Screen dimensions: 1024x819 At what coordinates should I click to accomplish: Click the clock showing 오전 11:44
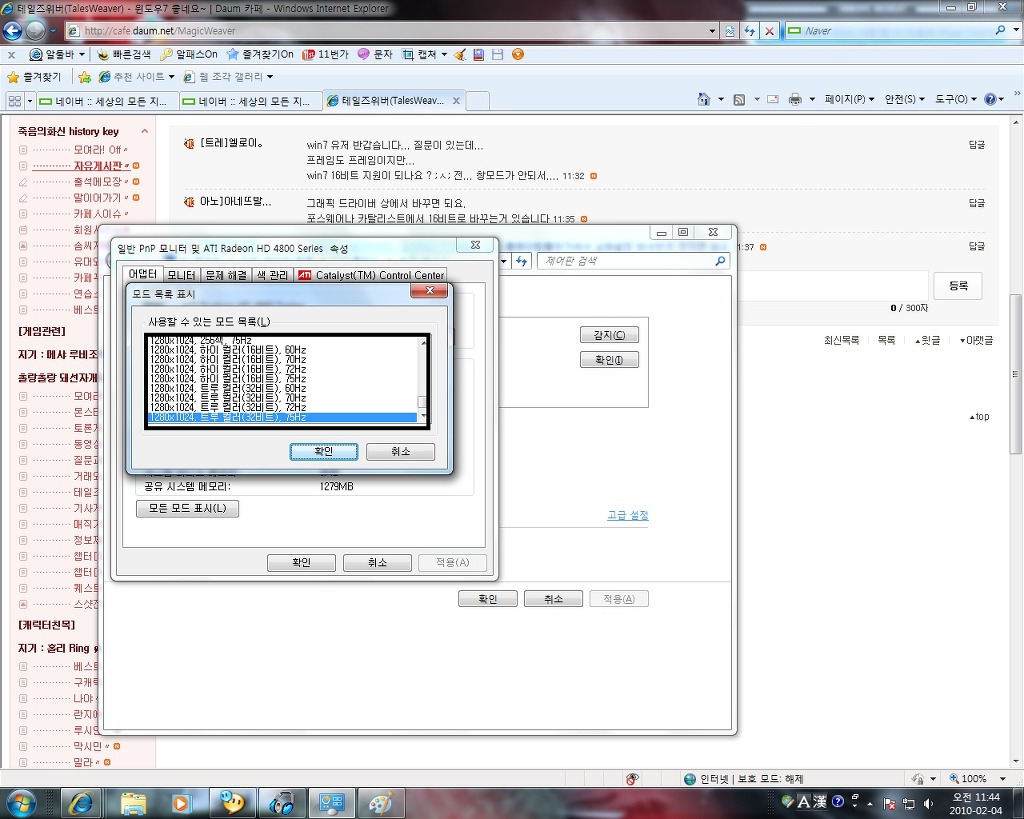976,797
